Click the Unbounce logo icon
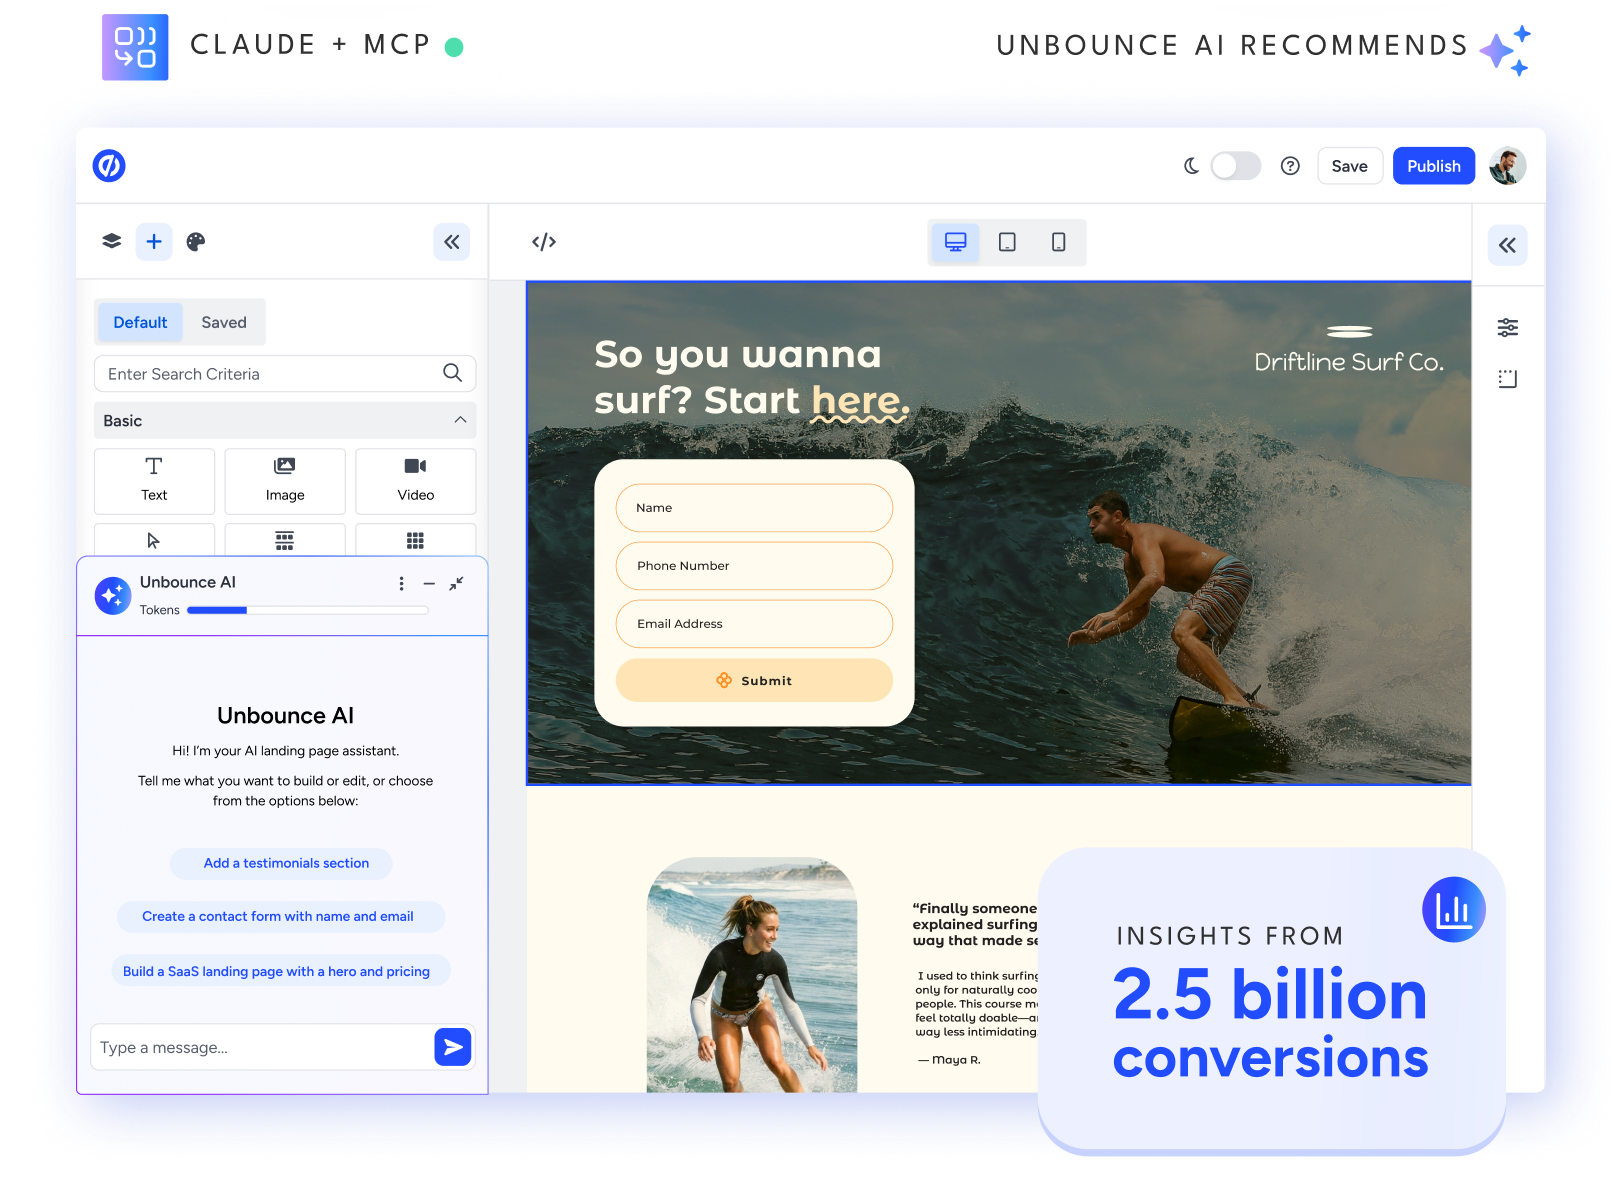1622x1186 pixels. [x=109, y=166]
